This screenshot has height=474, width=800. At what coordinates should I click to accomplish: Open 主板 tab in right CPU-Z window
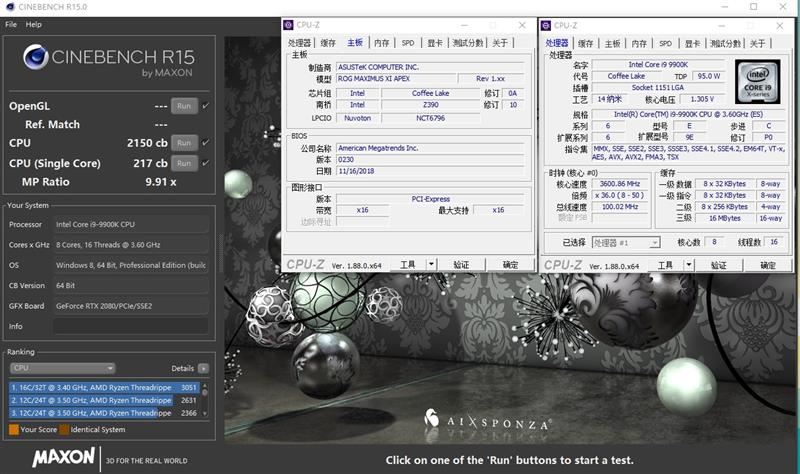click(612, 43)
